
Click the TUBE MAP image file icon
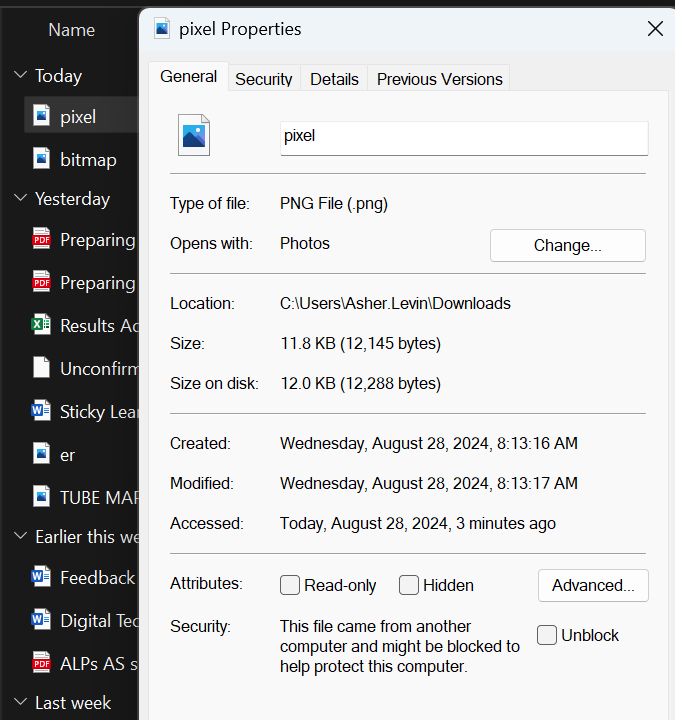point(41,496)
